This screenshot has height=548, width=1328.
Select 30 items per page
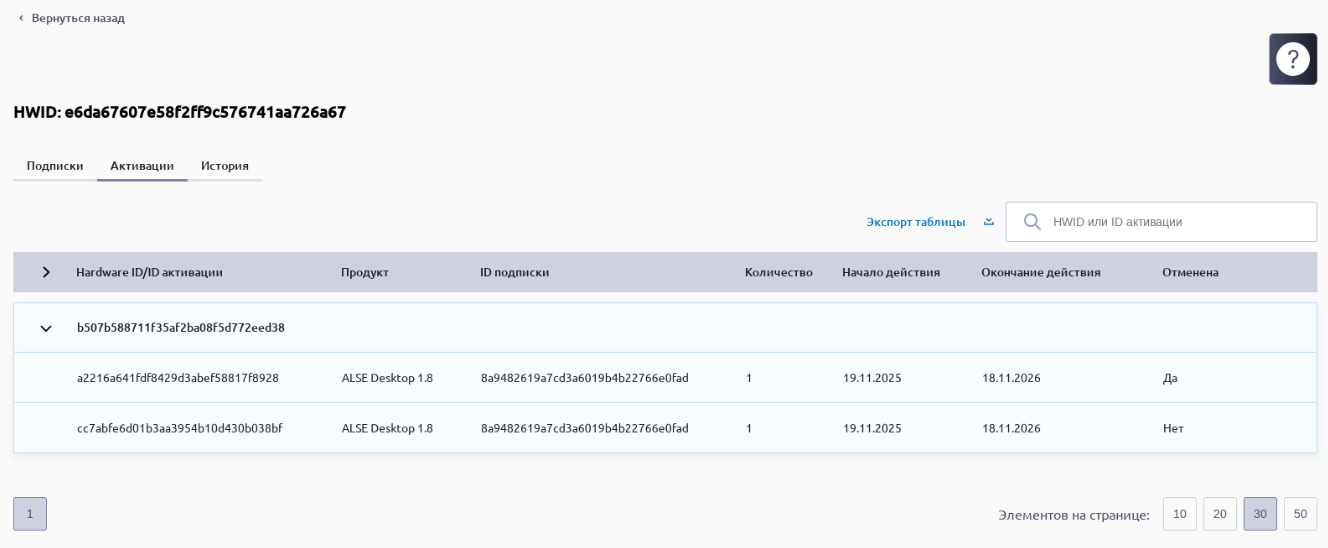[x=1259, y=514]
